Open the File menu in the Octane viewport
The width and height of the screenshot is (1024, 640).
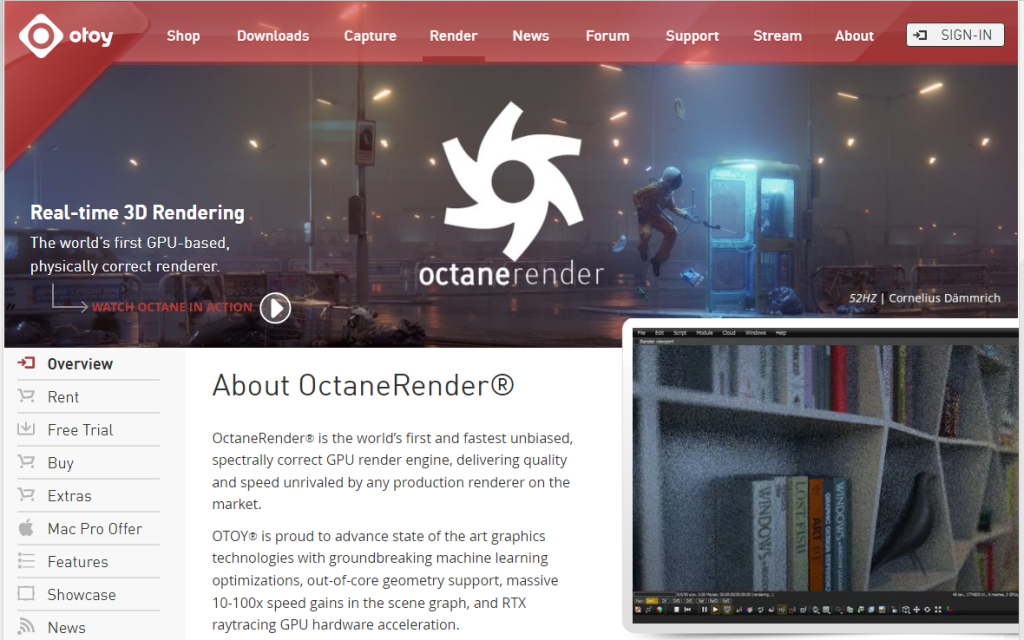[x=642, y=333]
